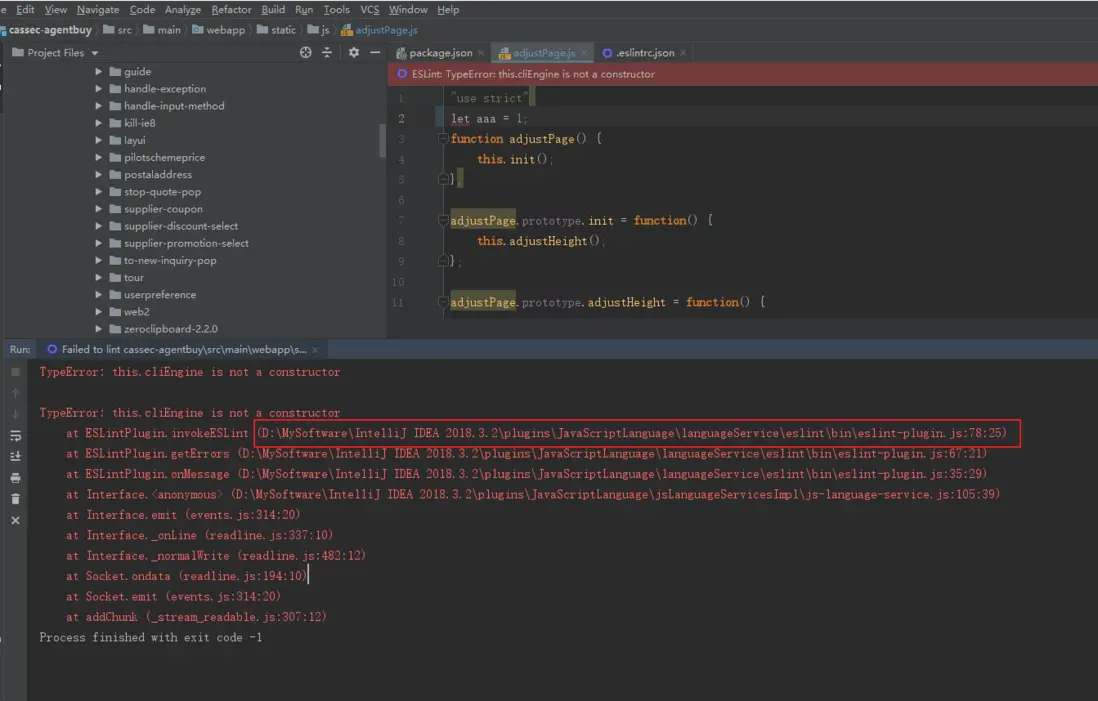Image resolution: width=1098 pixels, height=701 pixels.
Task: Expand the supplier-coupon folder
Action: [99, 209]
